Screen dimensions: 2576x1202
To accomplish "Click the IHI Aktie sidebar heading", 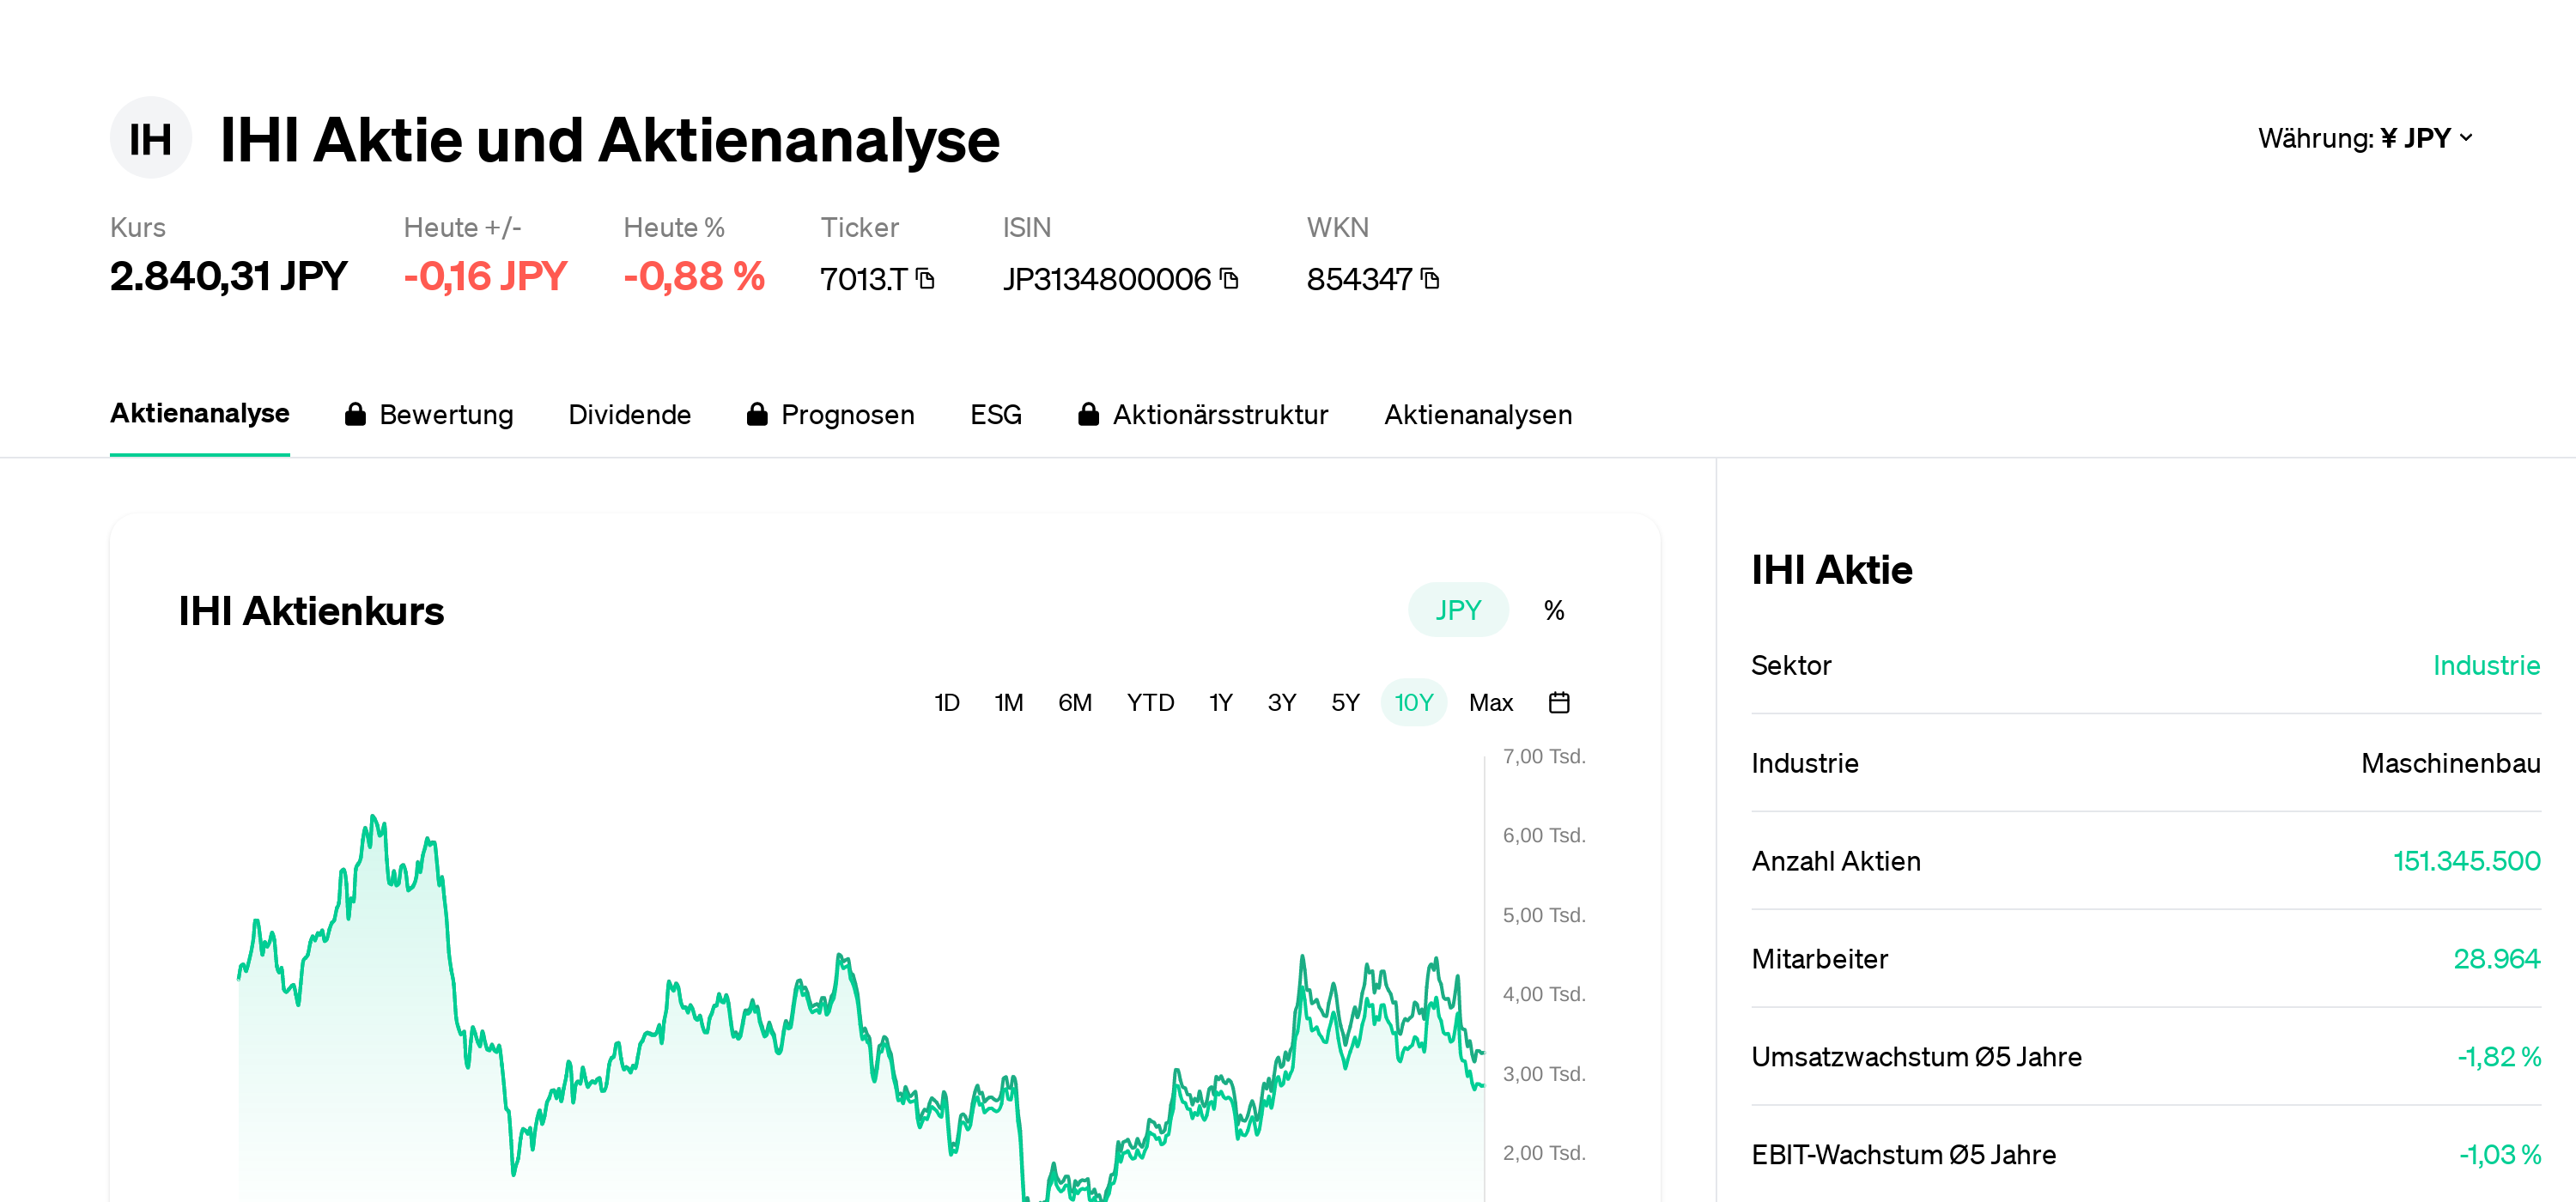I will (1832, 570).
